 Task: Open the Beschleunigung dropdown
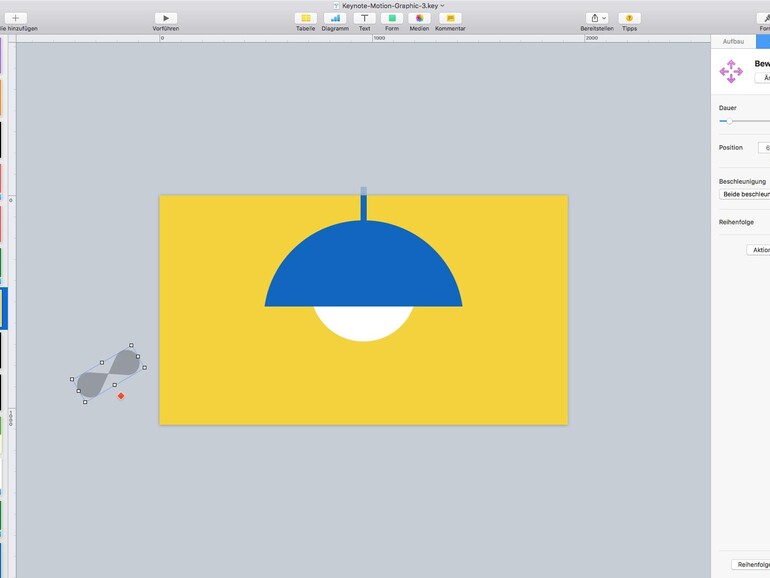click(744, 194)
